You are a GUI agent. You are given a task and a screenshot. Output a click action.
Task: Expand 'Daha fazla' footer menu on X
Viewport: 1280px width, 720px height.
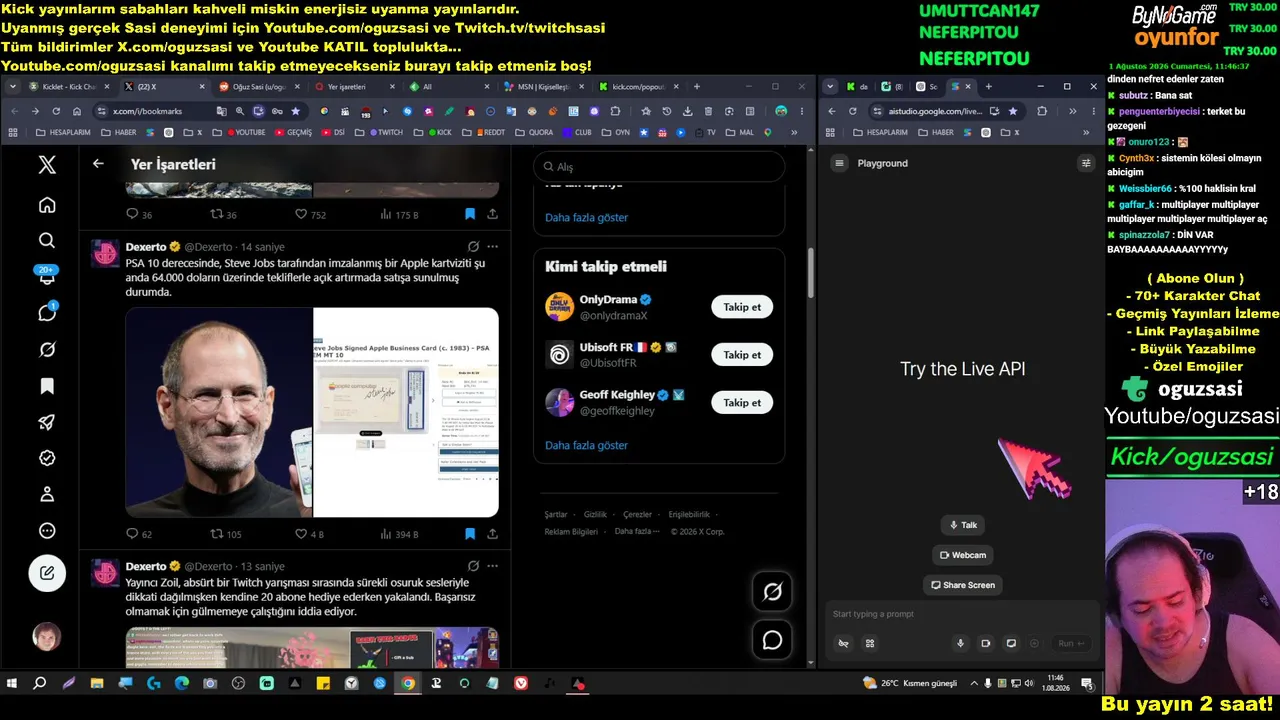637,532
